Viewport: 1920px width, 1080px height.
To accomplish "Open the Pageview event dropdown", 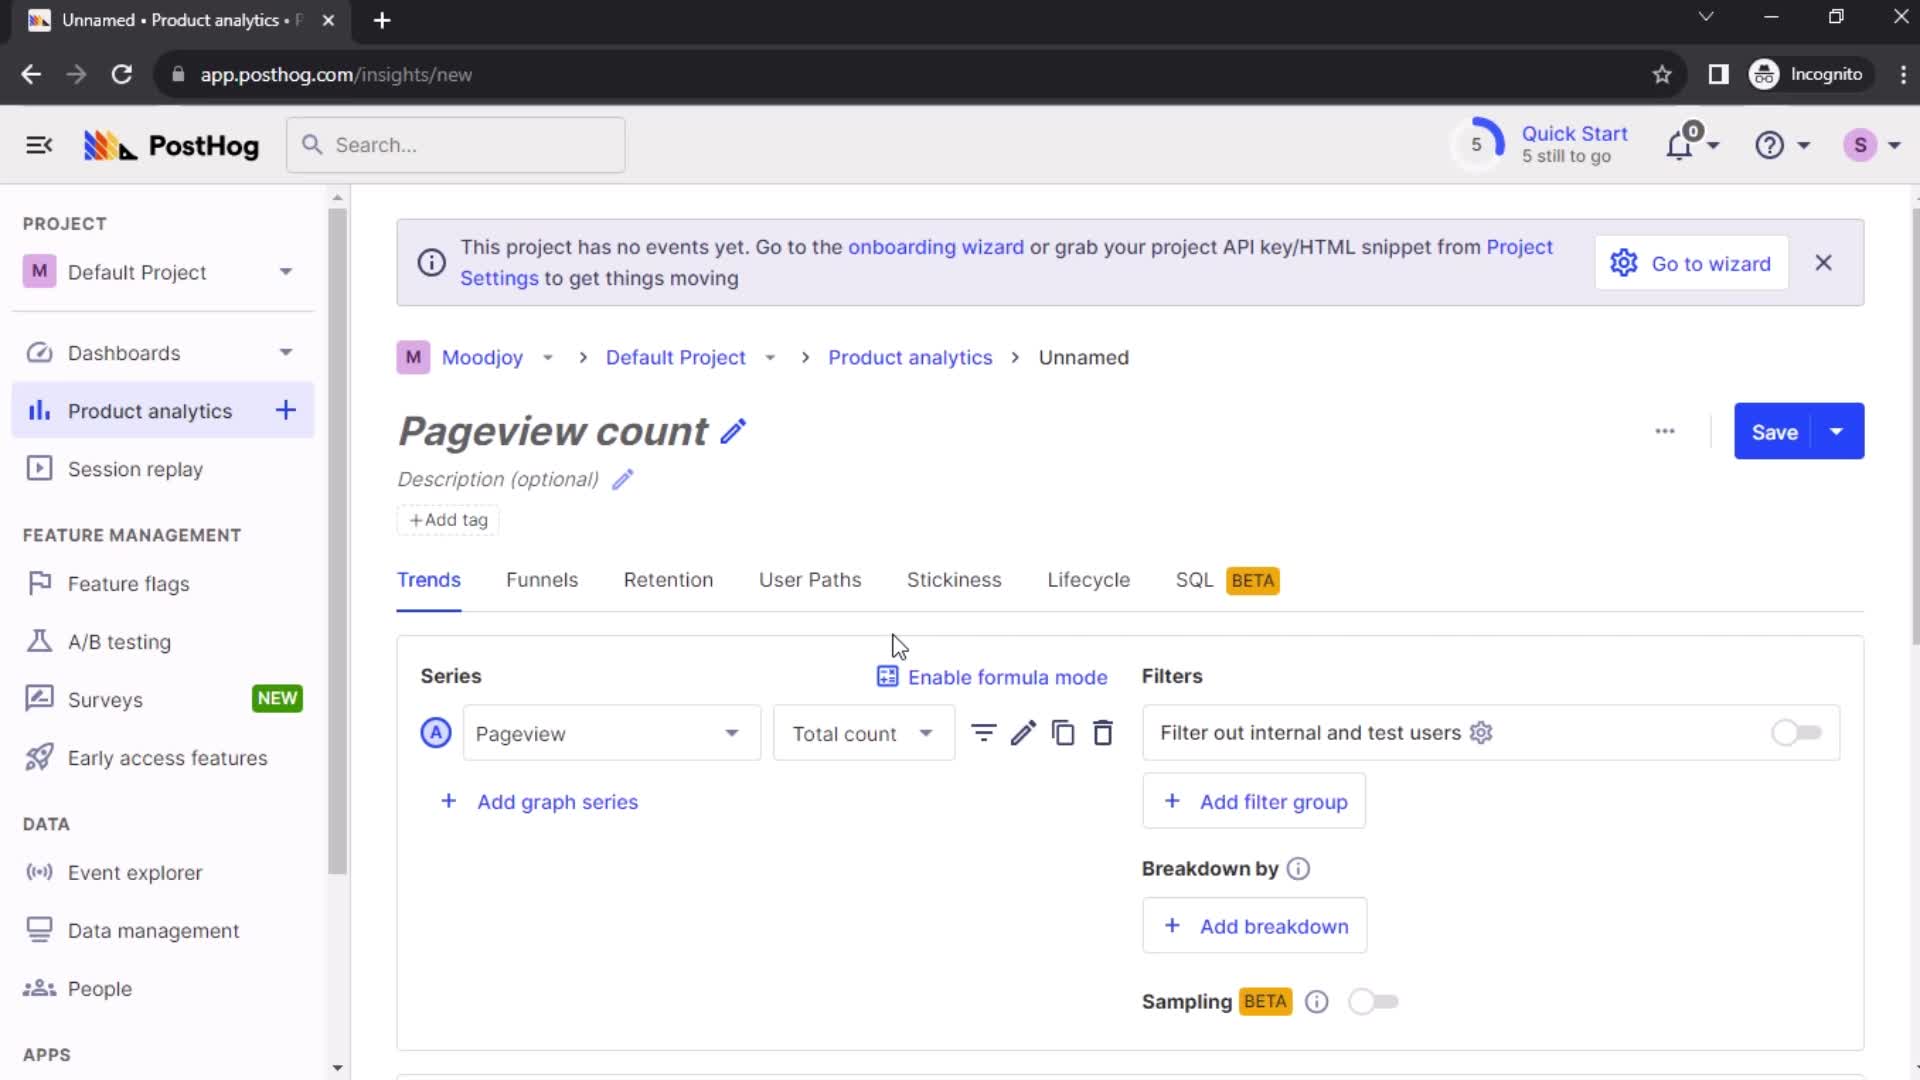I will pos(610,733).
